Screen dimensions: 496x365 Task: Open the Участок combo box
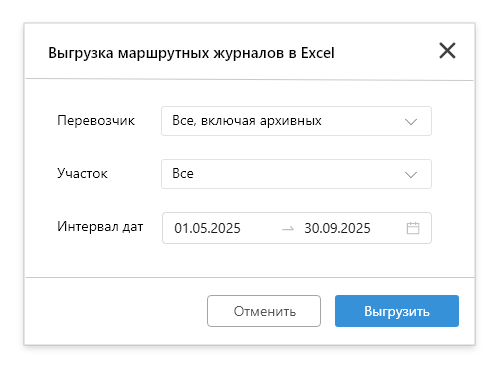click(x=296, y=174)
